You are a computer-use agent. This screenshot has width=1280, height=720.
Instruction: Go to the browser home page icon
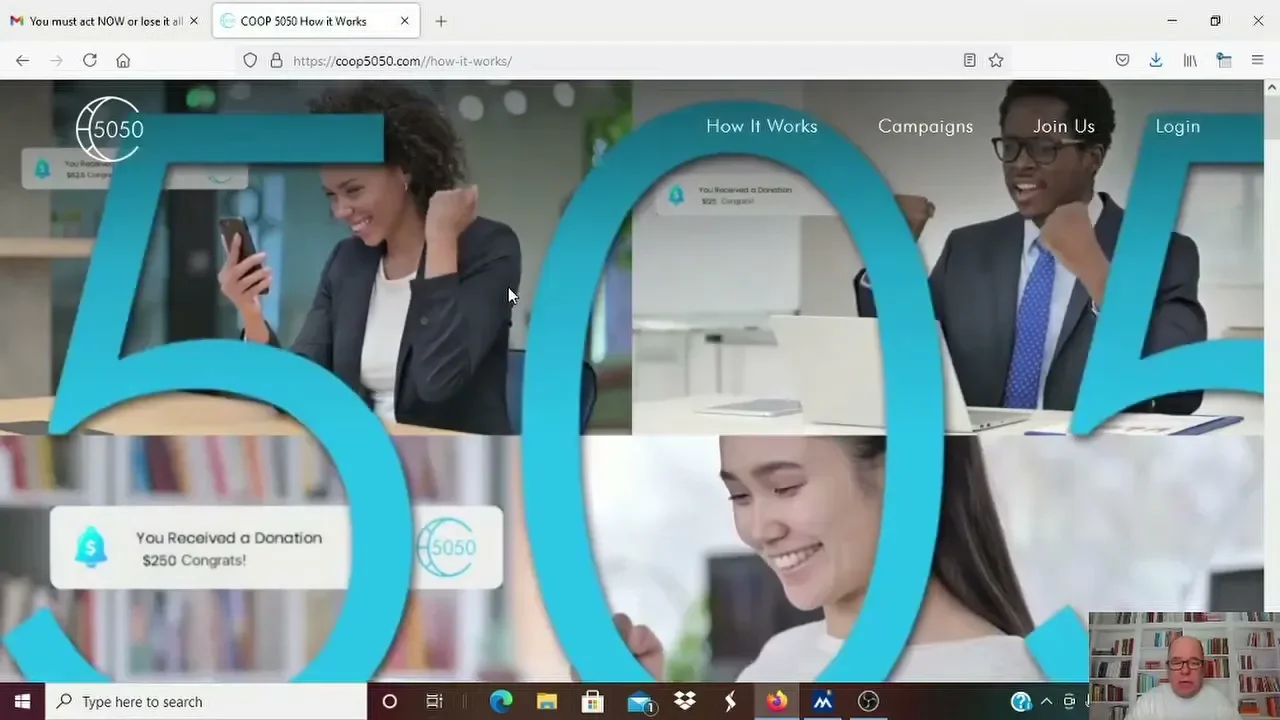click(x=123, y=61)
